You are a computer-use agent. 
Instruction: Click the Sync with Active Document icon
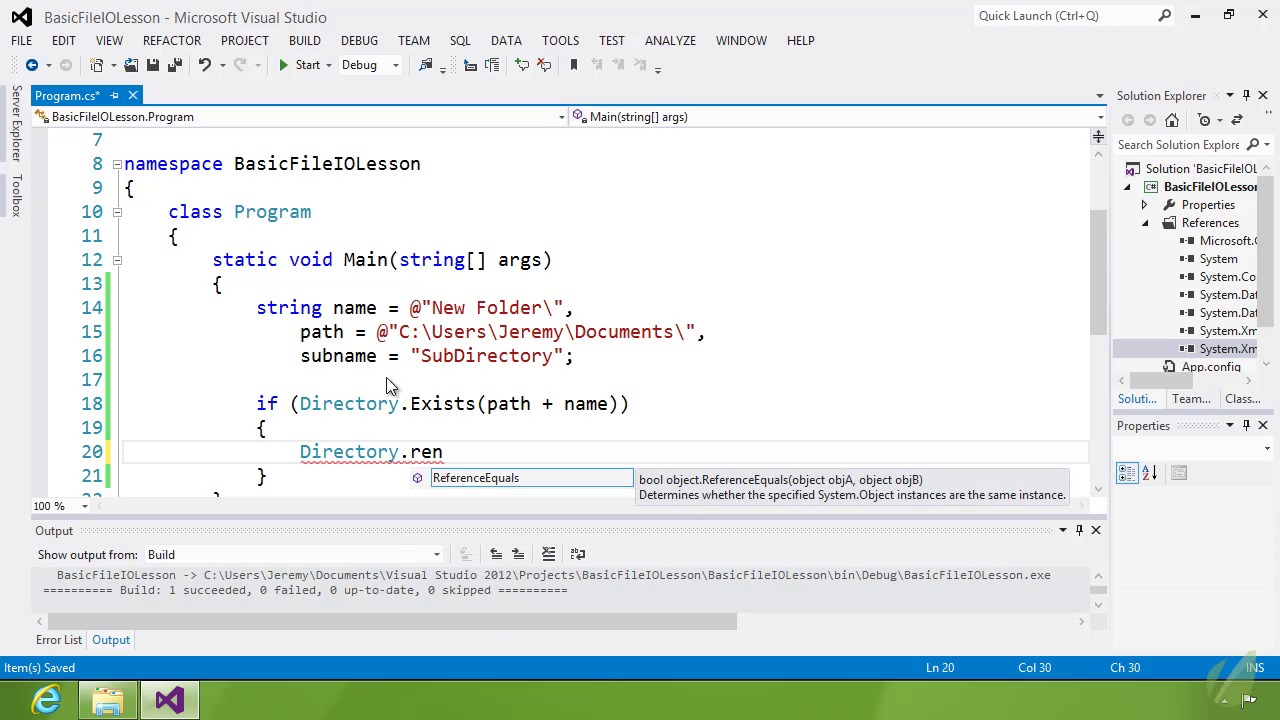tap(1237, 120)
